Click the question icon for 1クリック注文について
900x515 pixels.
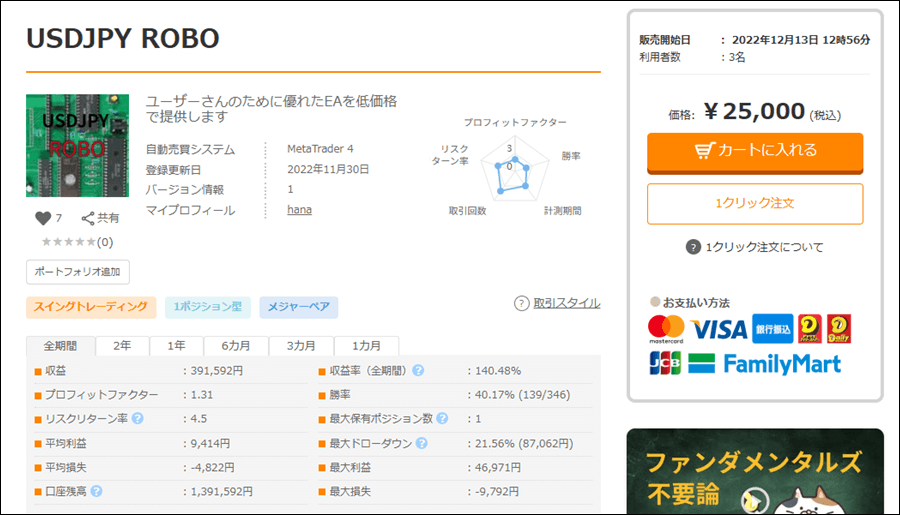692,247
